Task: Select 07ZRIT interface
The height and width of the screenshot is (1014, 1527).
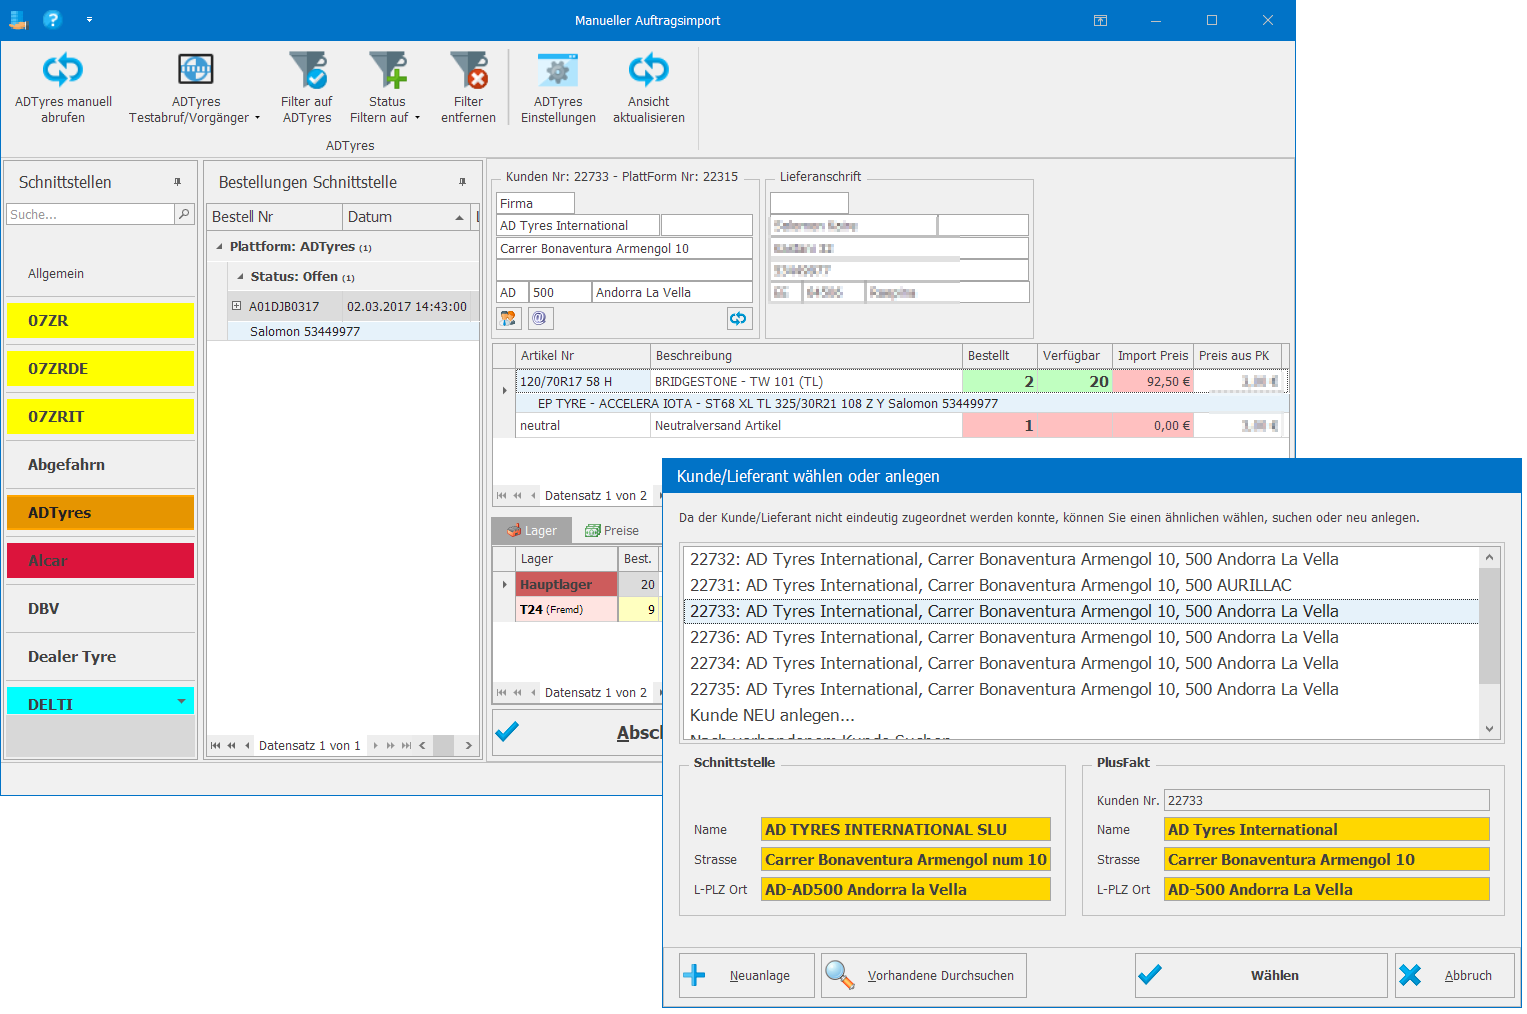Action: point(100,417)
